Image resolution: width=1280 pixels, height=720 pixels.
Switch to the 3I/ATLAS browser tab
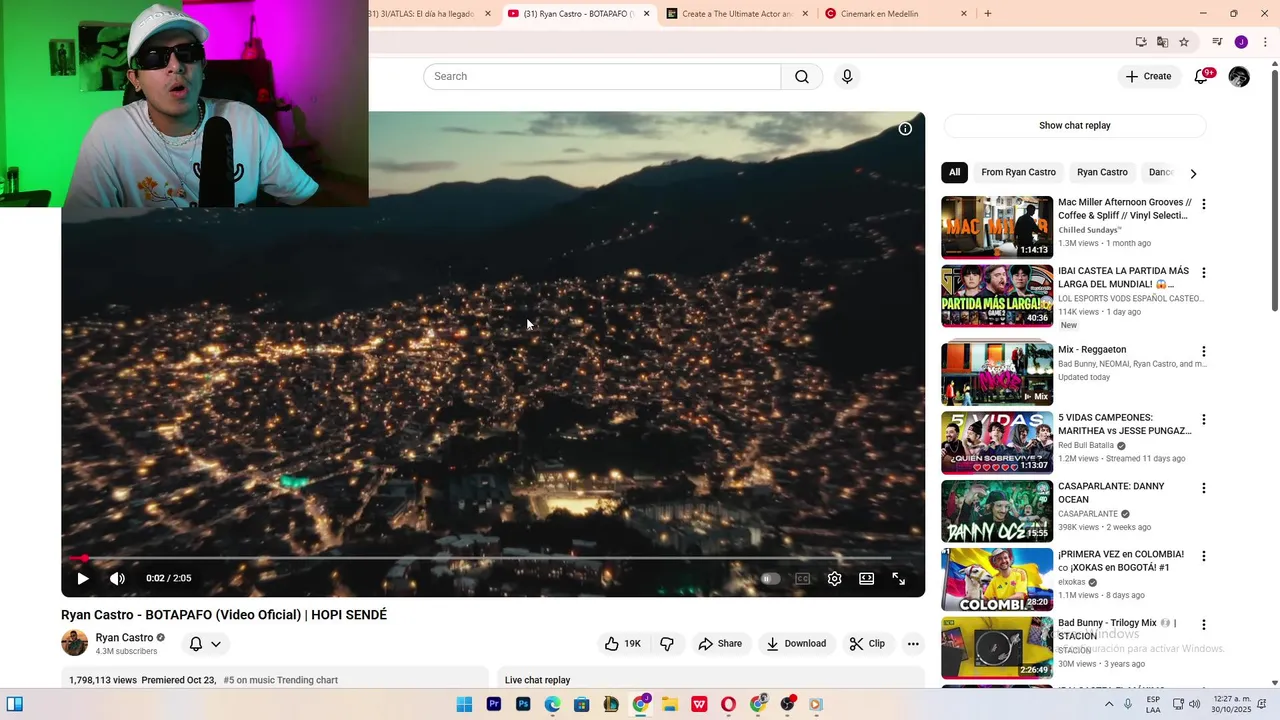(x=430, y=14)
